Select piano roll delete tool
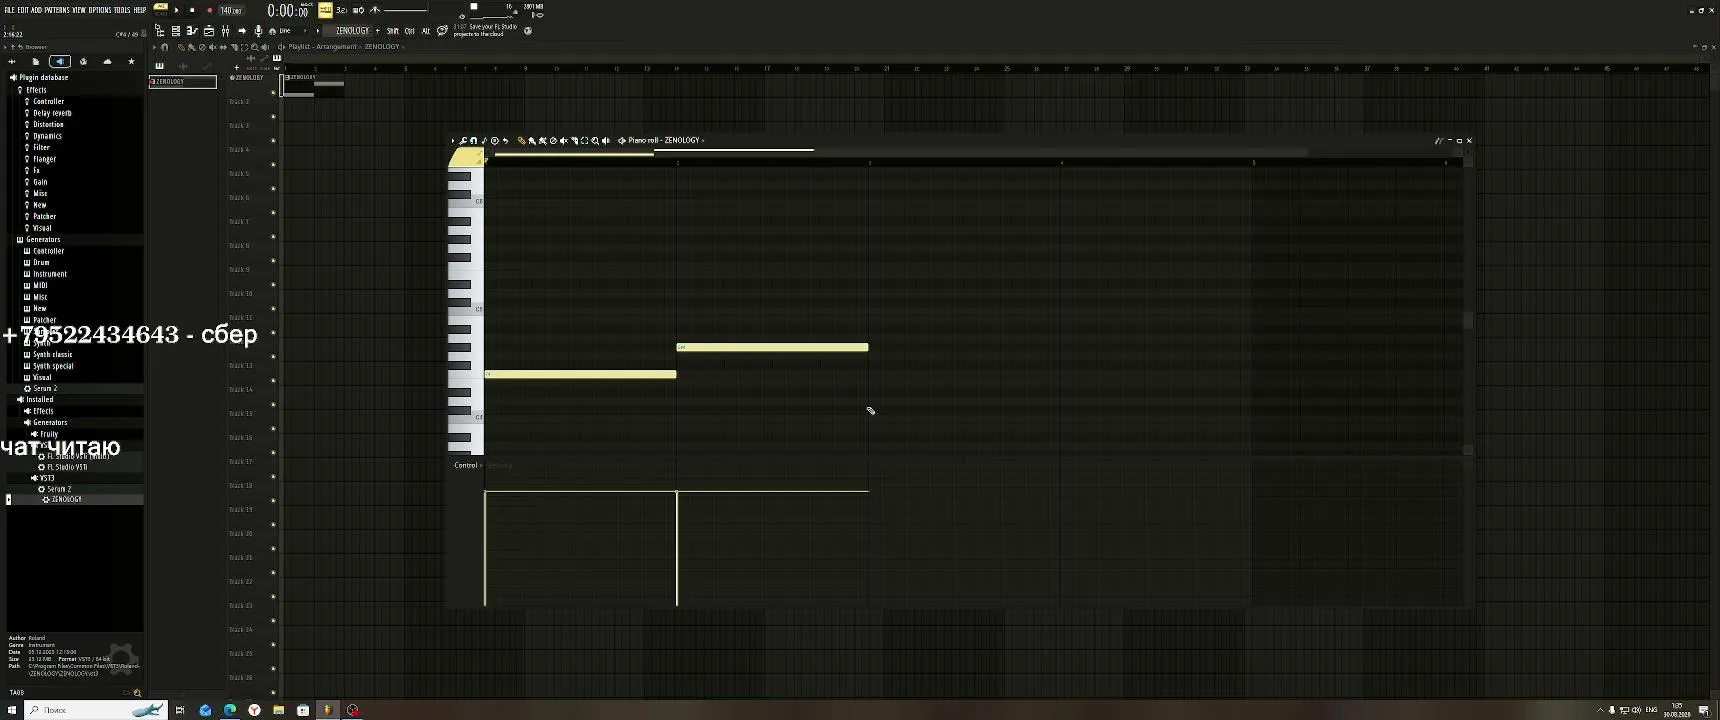Screen dimensions: 1720x720 (x=553, y=141)
